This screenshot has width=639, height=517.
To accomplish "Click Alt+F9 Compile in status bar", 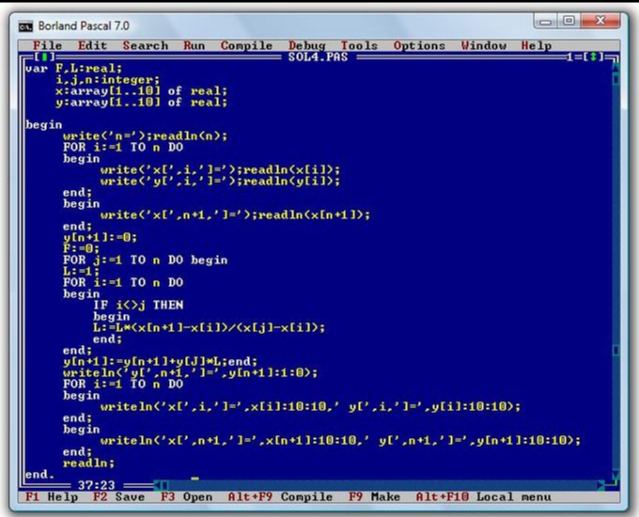I will [x=280, y=497].
